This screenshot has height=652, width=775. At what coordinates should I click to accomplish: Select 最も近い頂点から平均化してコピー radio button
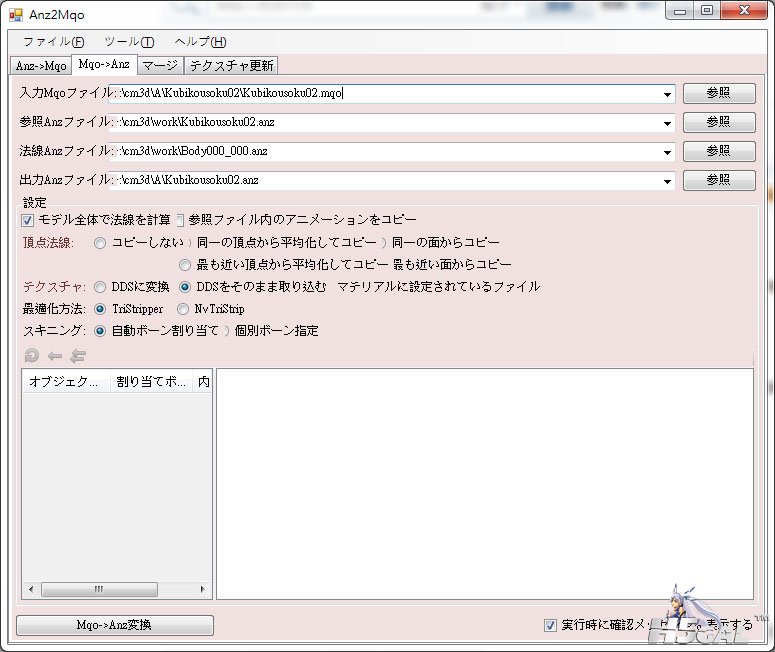coord(185,265)
